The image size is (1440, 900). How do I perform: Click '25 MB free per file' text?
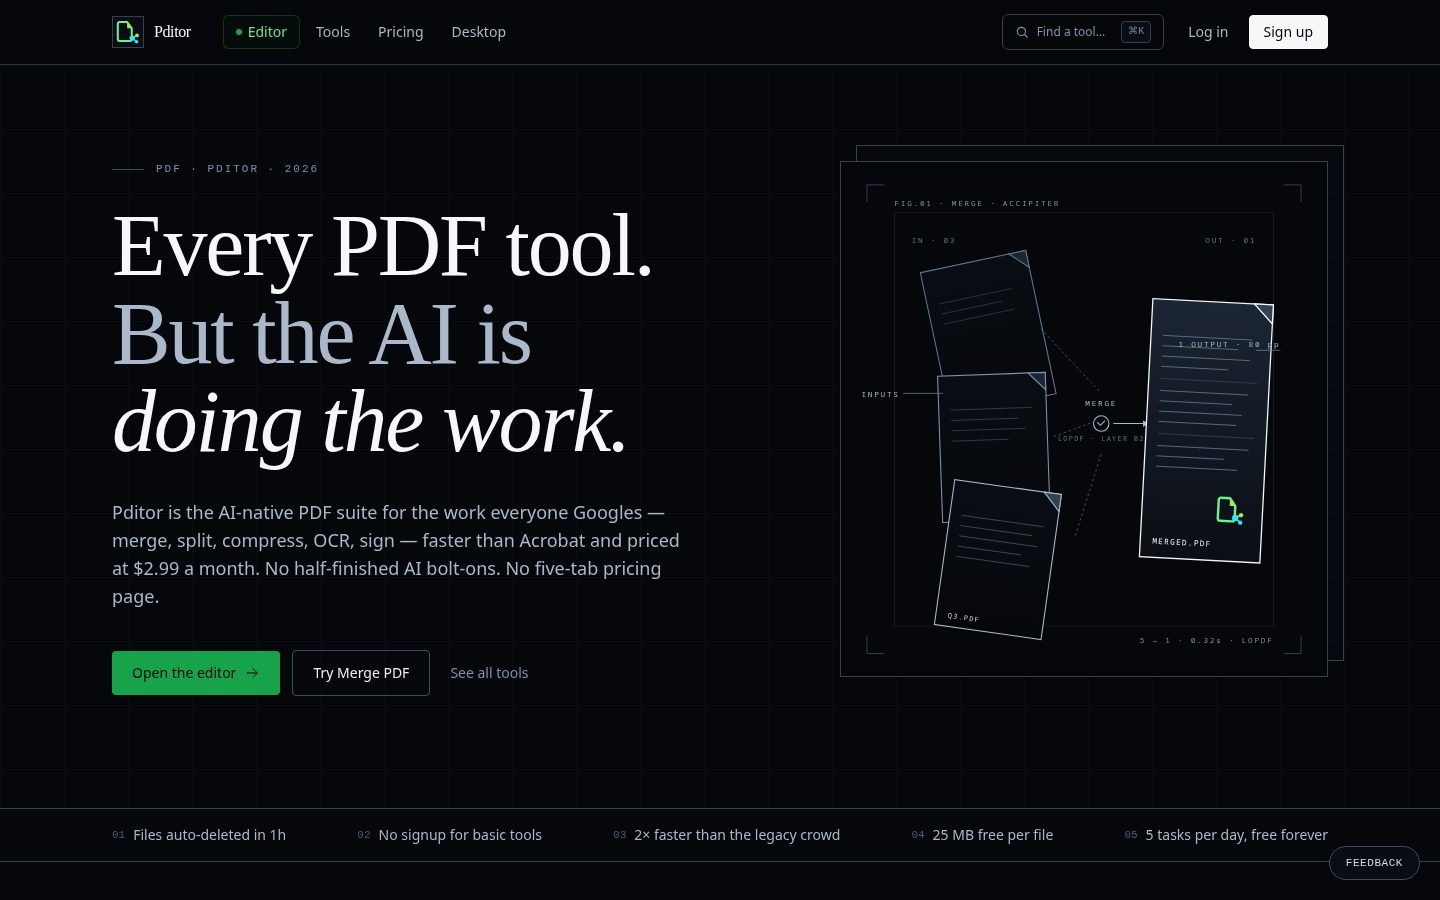pos(993,835)
